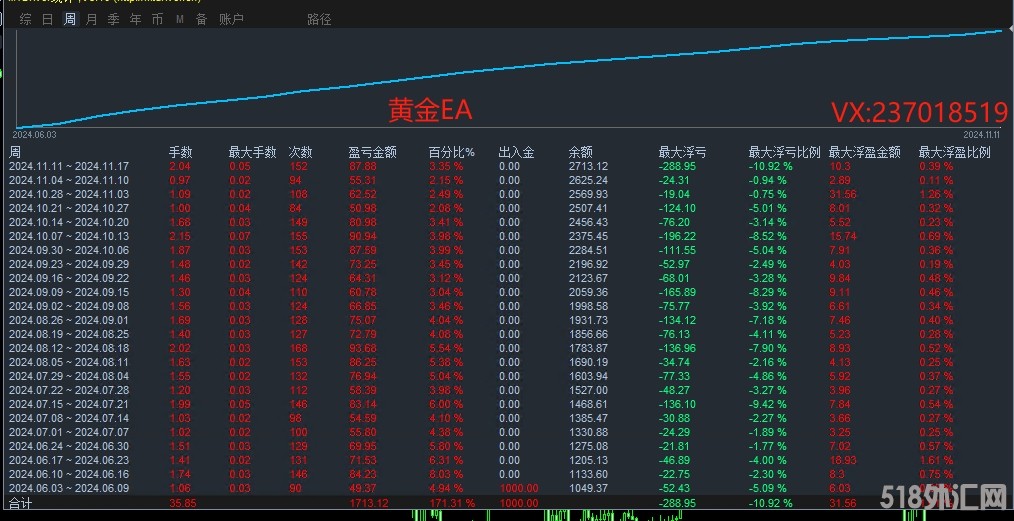The image size is (1014, 521).
Task: Click balance value 2713.12
Action: [588, 166]
